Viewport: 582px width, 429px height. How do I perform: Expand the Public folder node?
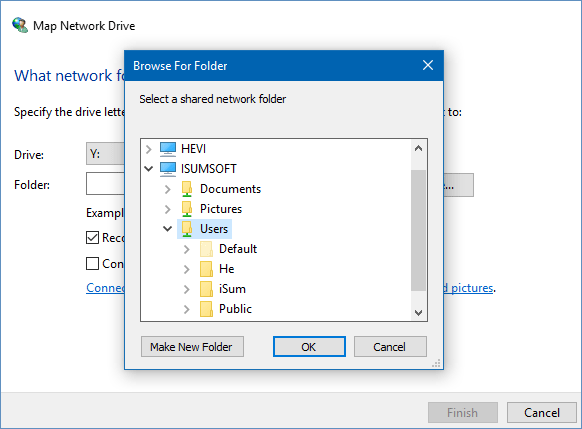(x=187, y=310)
